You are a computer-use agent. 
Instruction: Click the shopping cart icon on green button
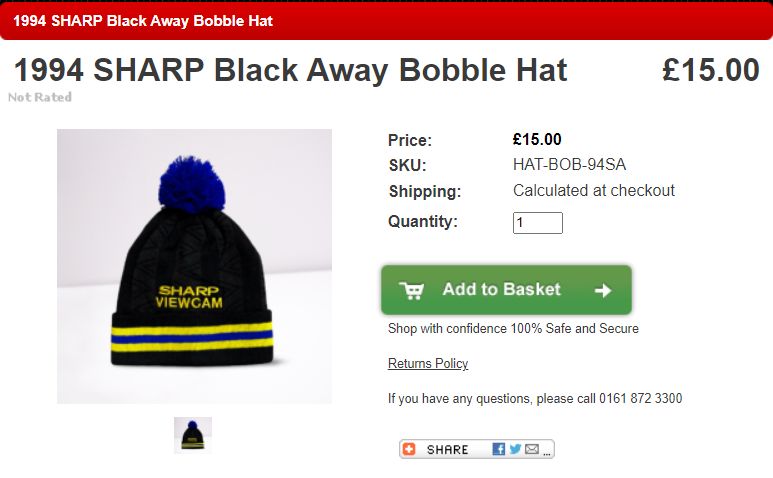411,290
